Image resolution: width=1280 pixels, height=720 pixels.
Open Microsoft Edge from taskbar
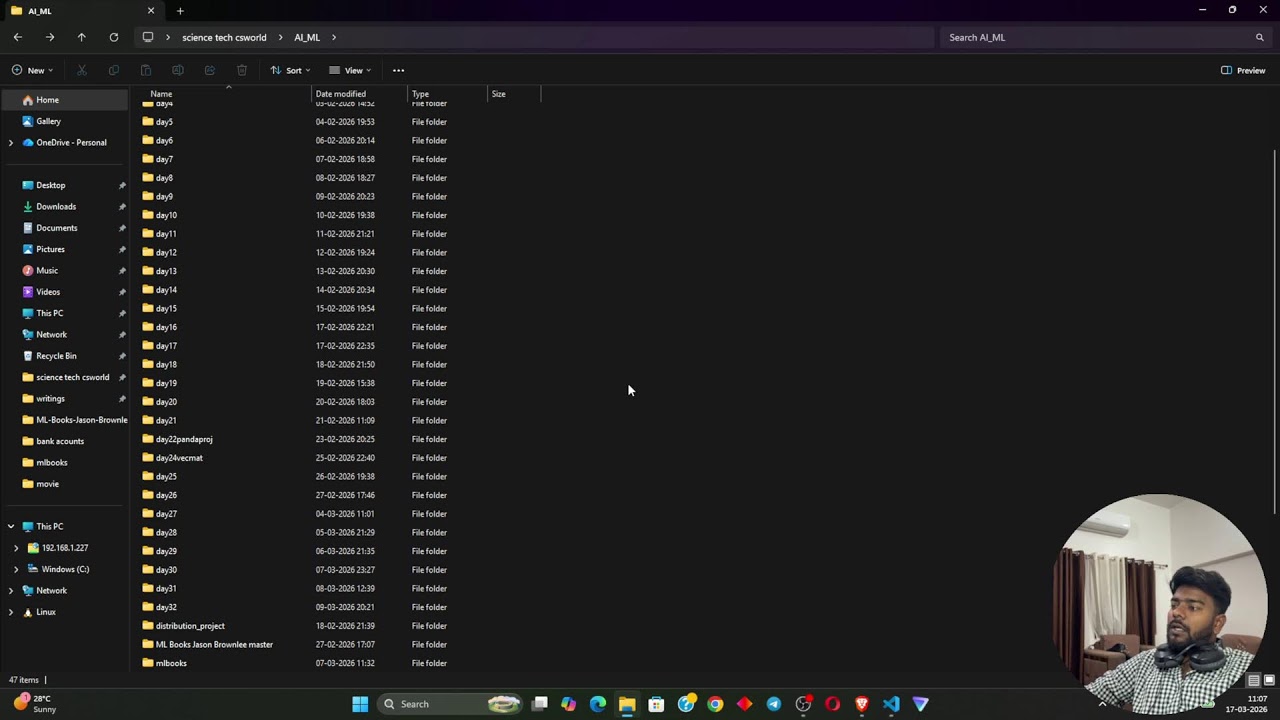598,704
